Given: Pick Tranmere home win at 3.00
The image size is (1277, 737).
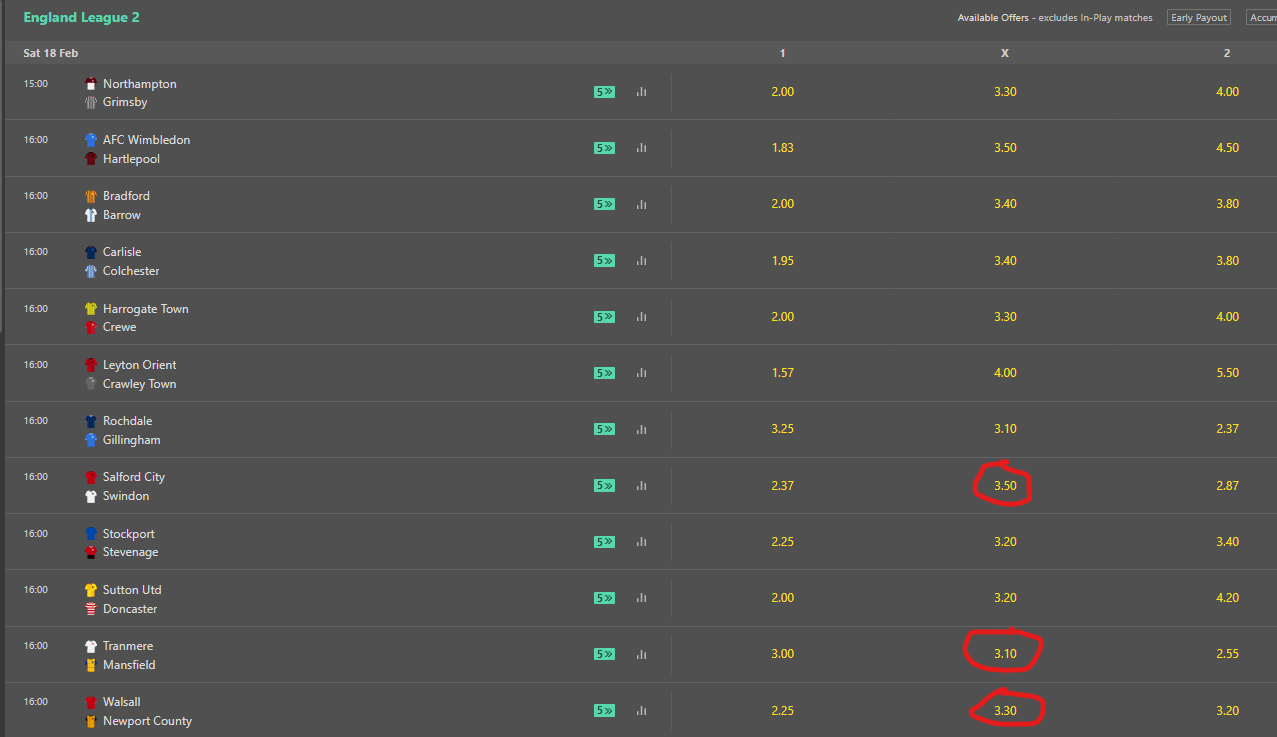Looking at the screenshot, I should [782, 653].
